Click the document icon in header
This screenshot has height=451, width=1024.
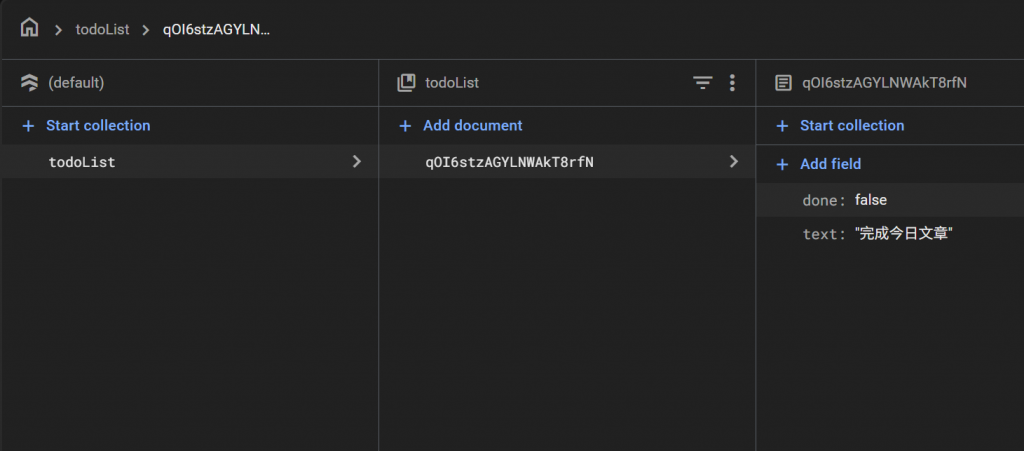783,83
